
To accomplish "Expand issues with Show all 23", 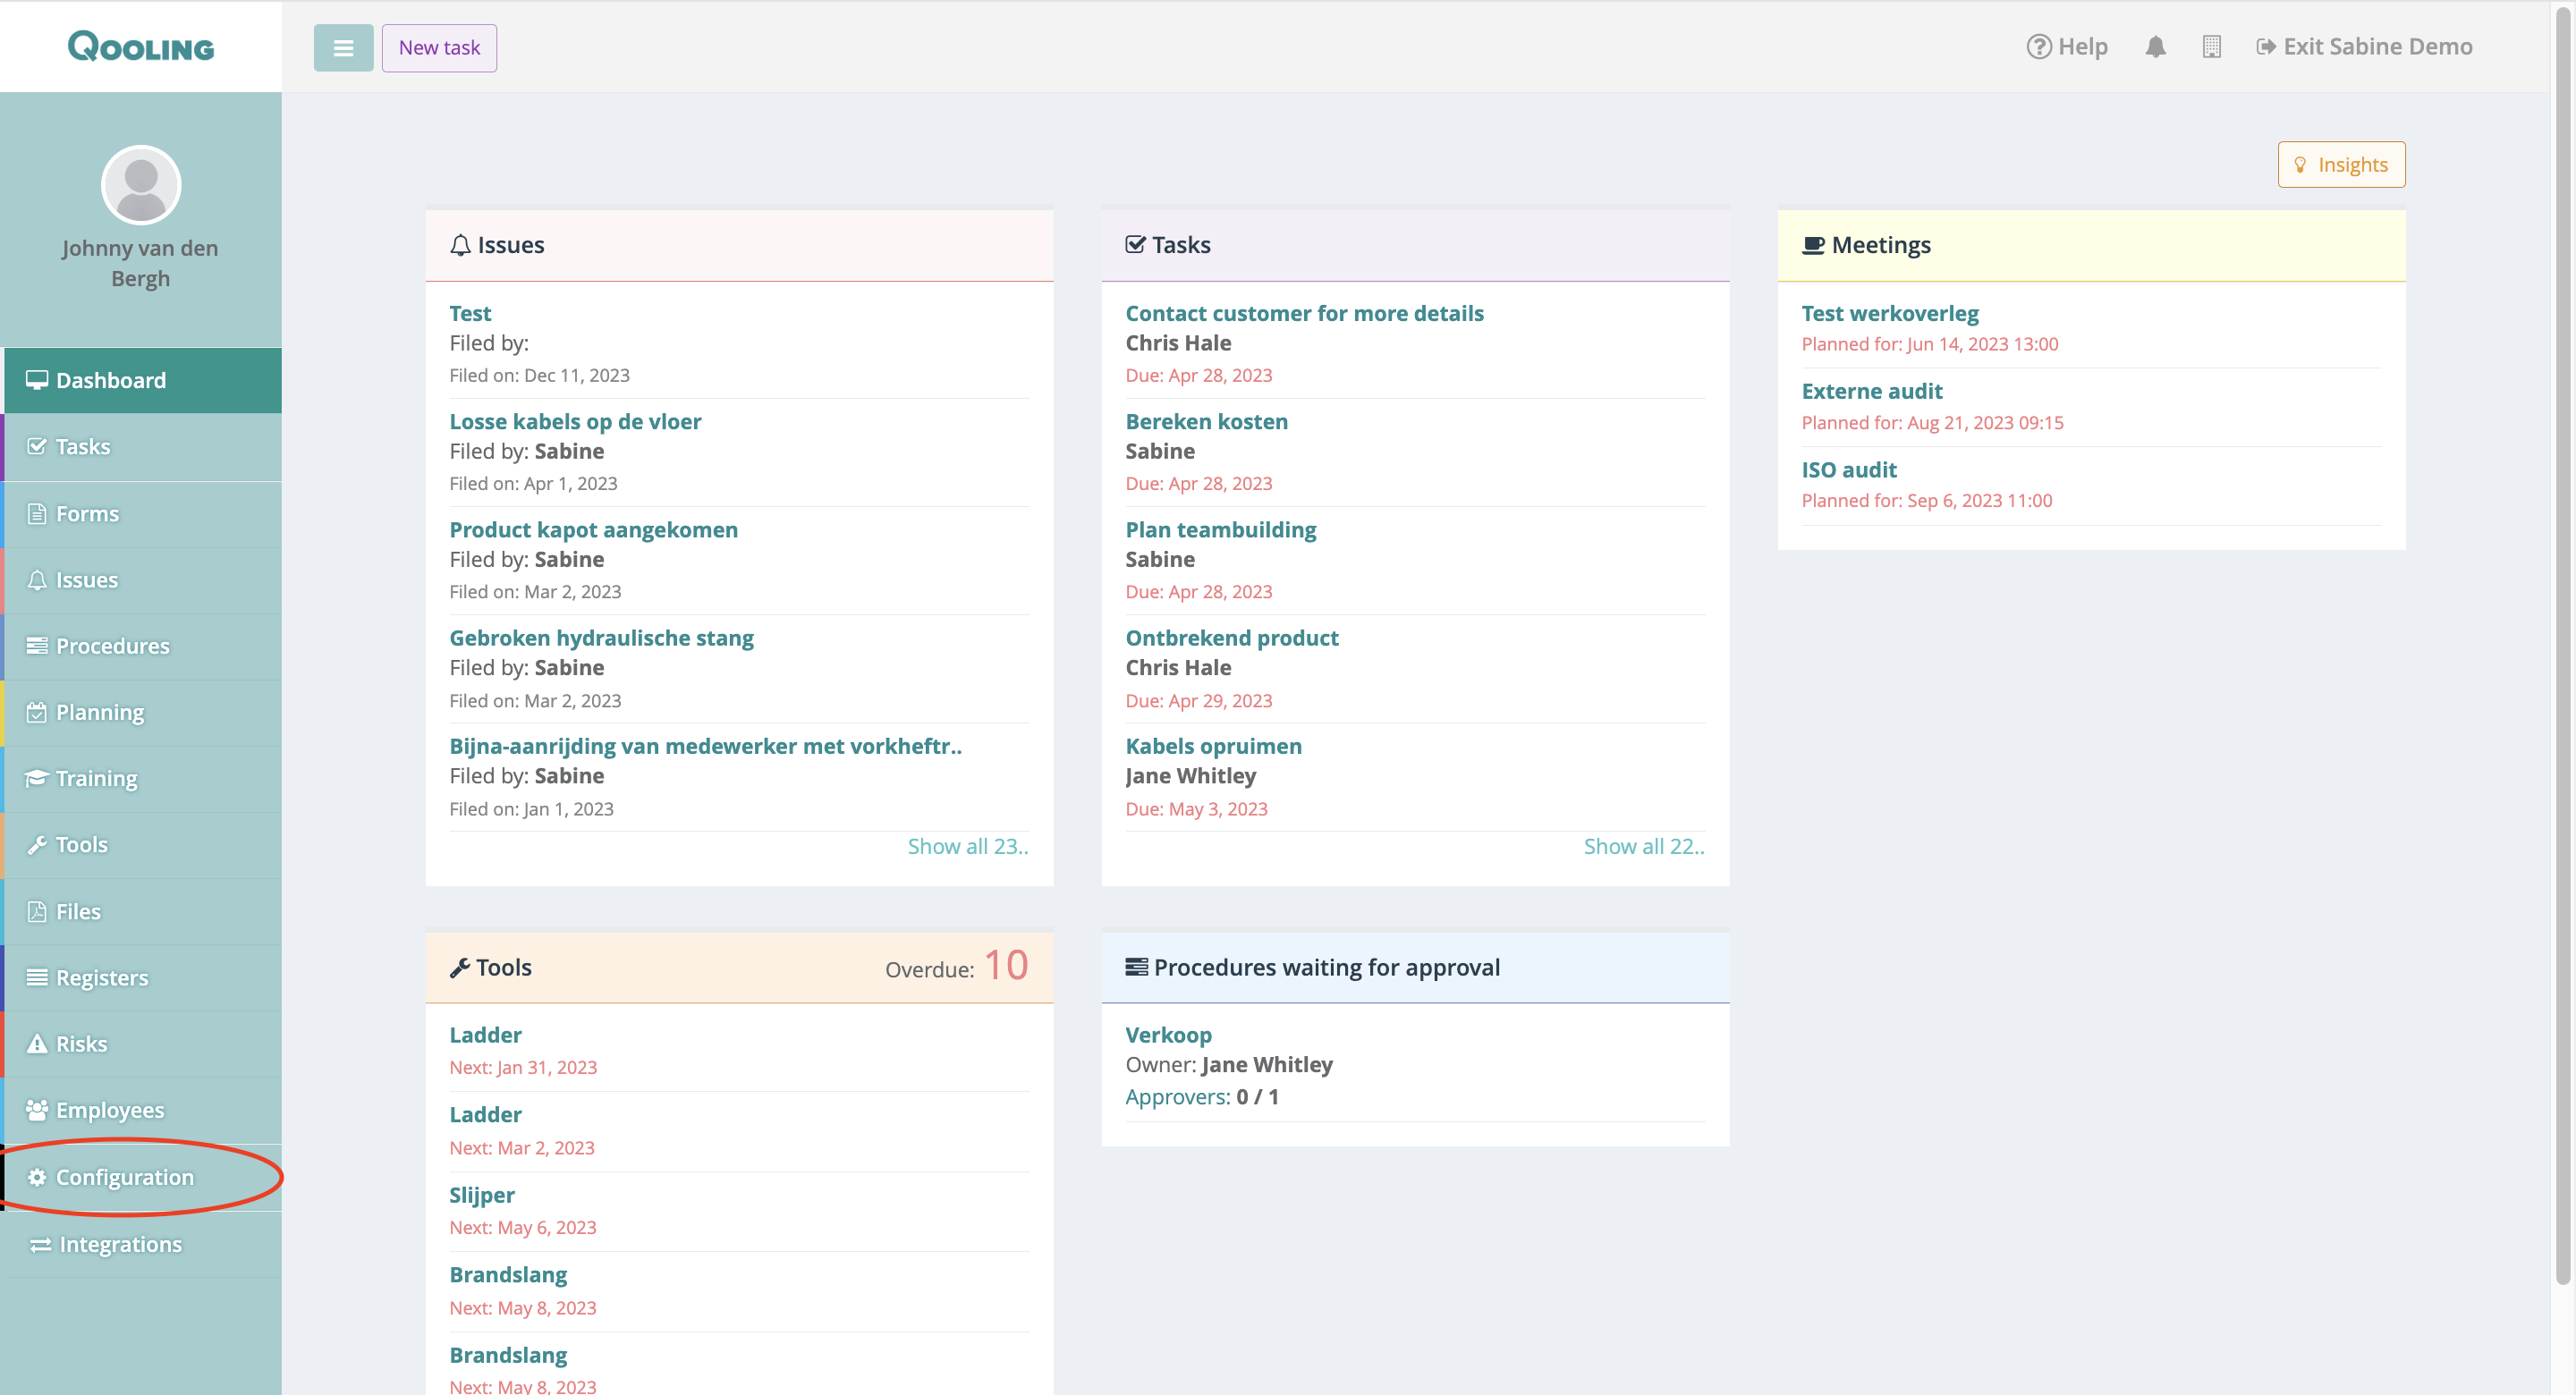I will click(x=967, y=846).
